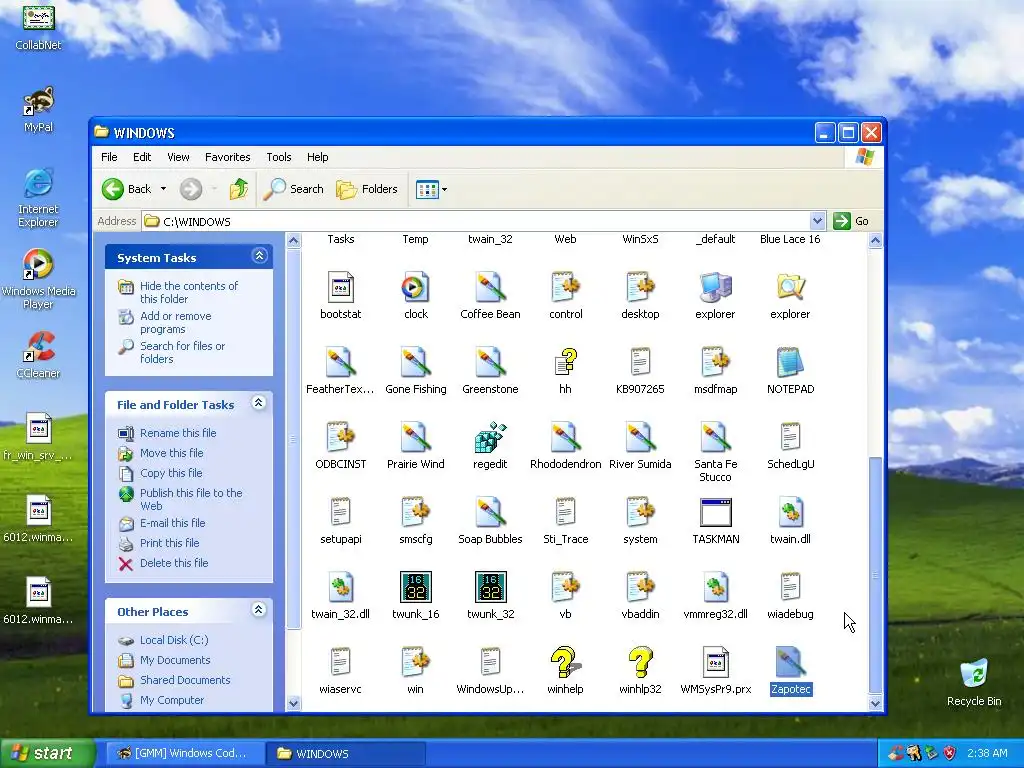Screen dimensions: 1024x768
Task: Select the clock media file icon
Action: coord(415,287)
